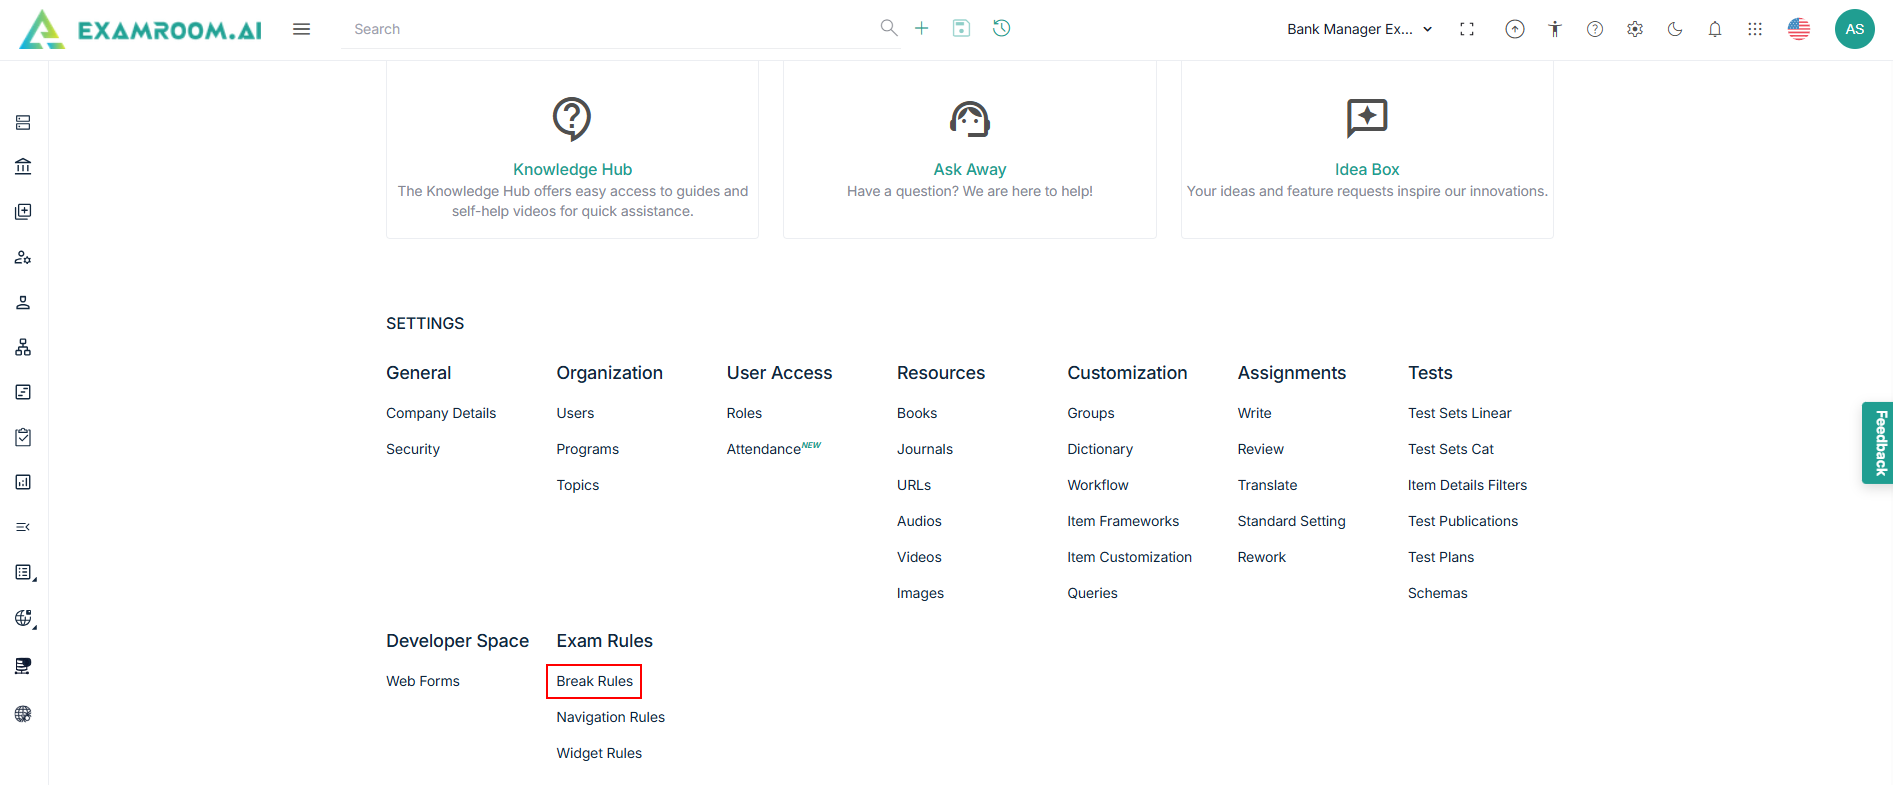Open the dark presenter-board sidebar icon

click(23, 666)
